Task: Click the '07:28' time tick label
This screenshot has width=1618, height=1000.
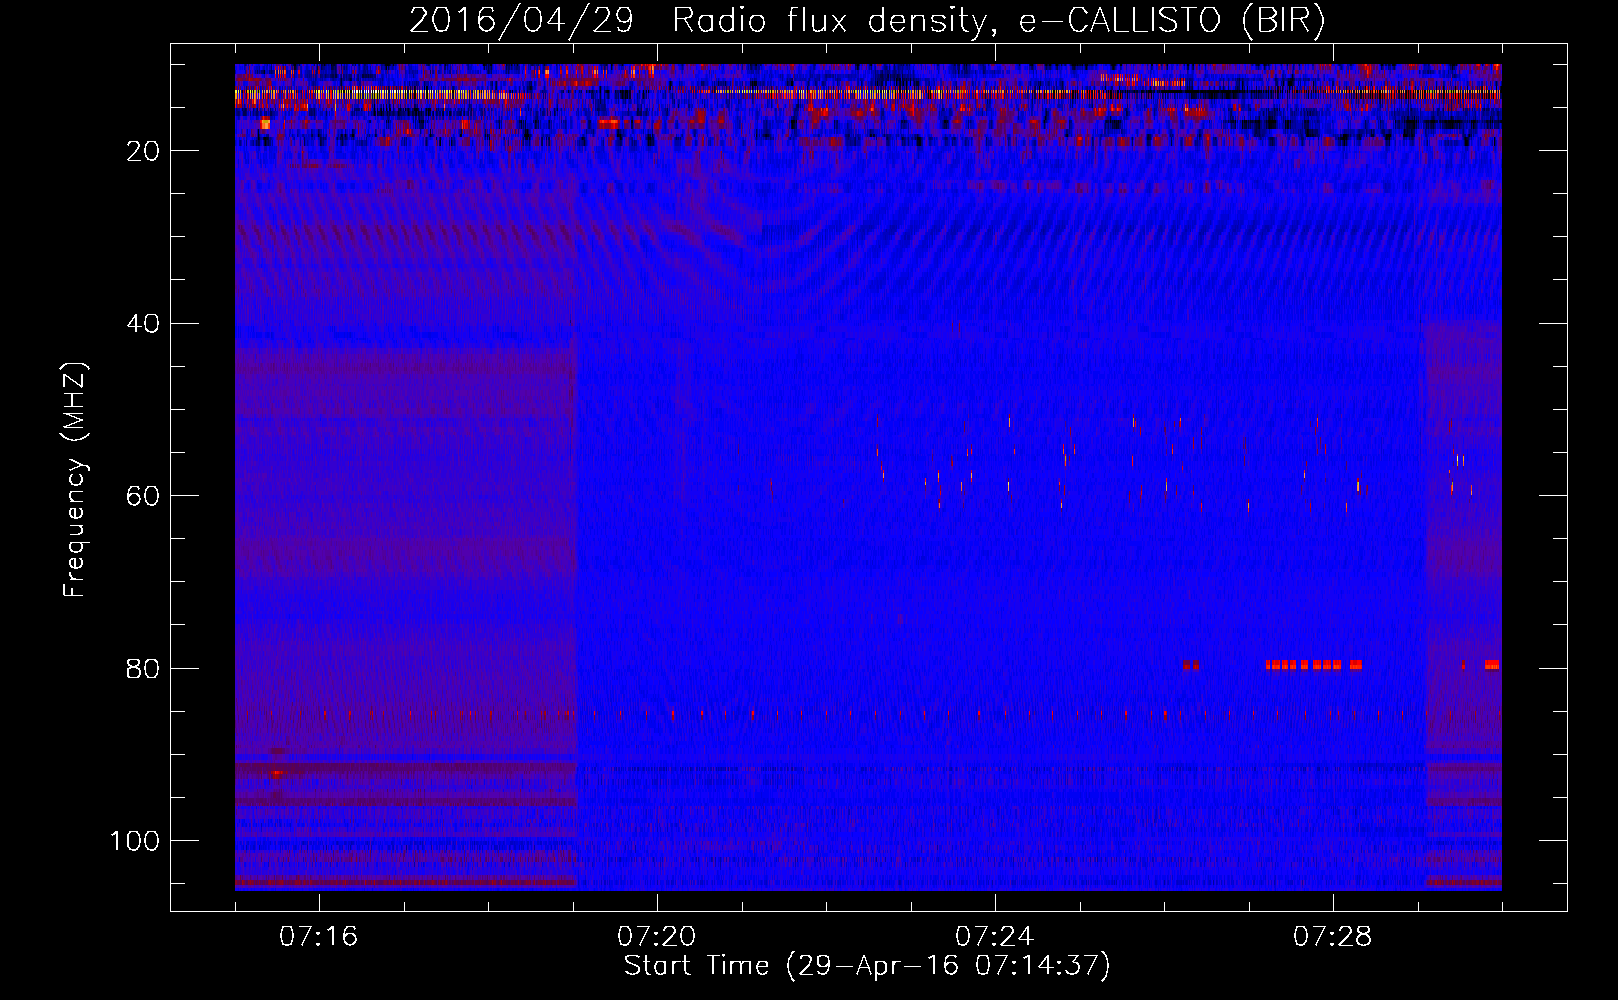Action: pos(1332,937)
